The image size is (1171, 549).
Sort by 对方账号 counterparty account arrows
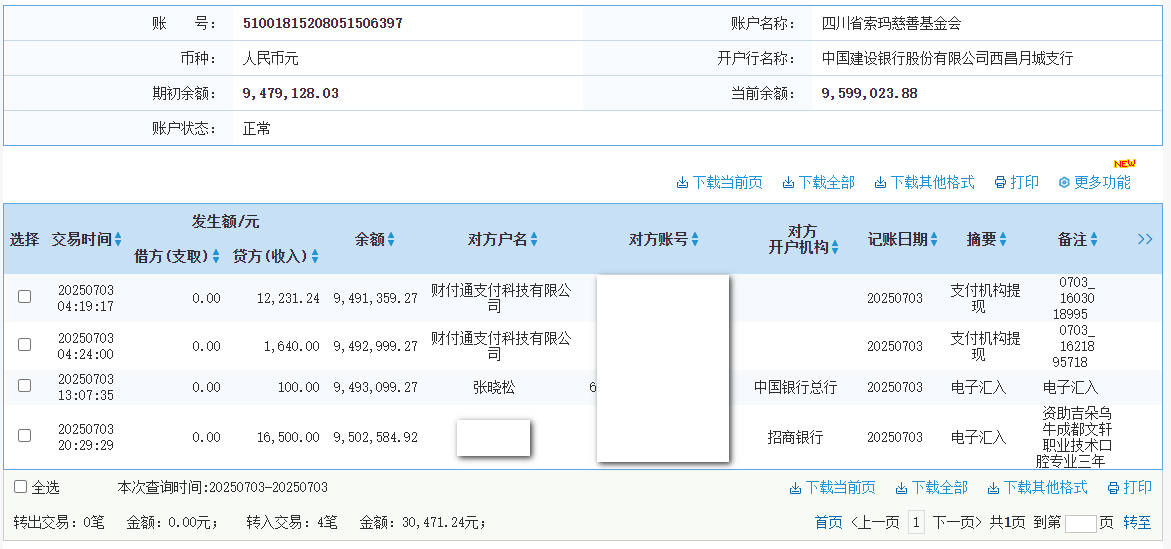pos(695,240)
